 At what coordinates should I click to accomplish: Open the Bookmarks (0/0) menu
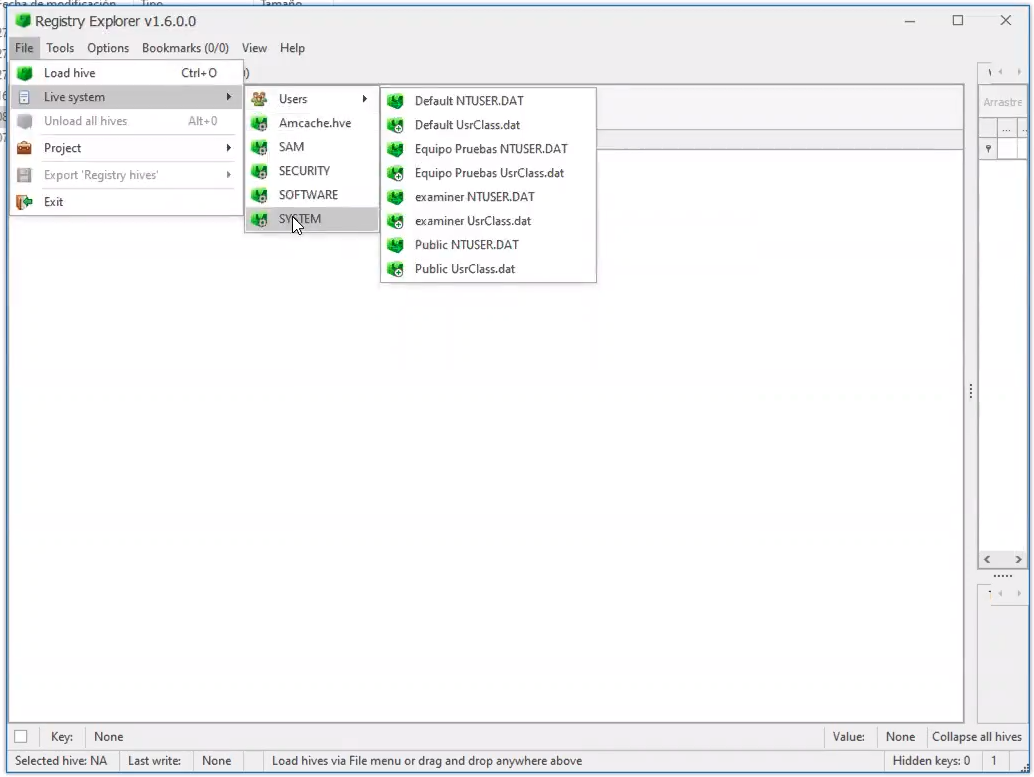click(x=185, y=48)
